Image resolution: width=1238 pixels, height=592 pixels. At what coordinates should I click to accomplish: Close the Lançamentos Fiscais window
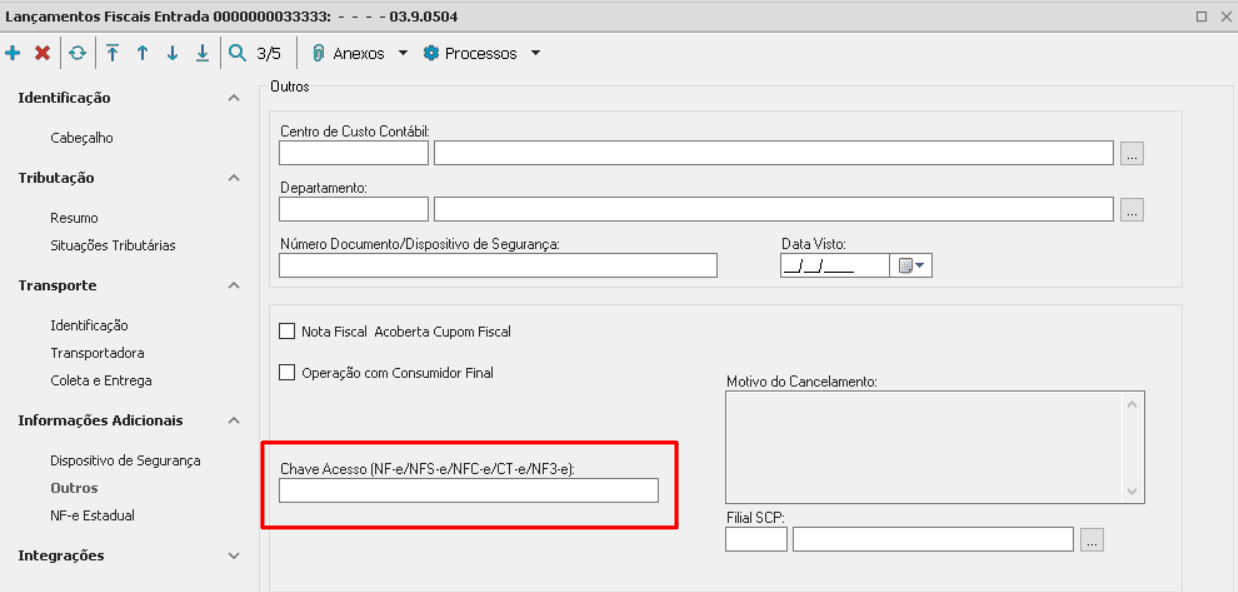[1225, 17]
